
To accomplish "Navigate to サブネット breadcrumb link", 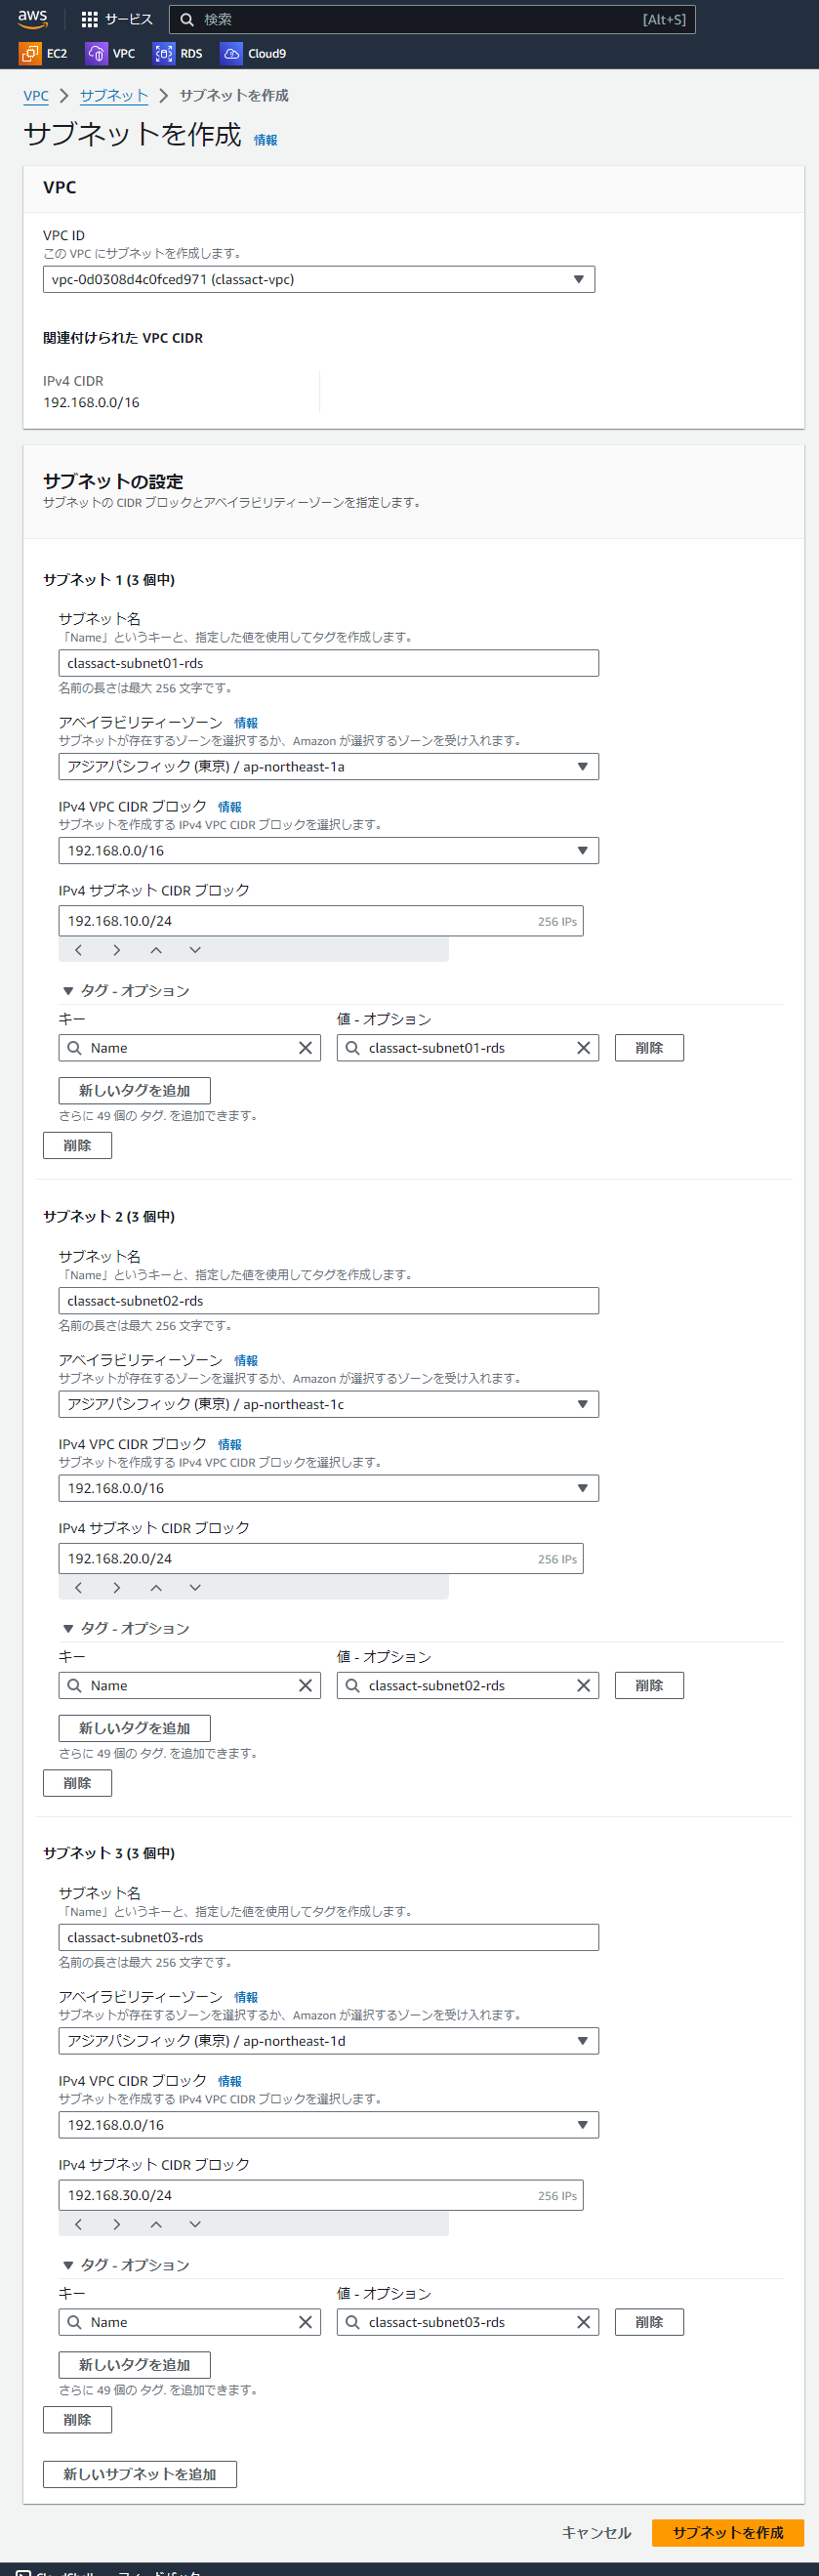I will pyautogui.click(x=113, y=96).
